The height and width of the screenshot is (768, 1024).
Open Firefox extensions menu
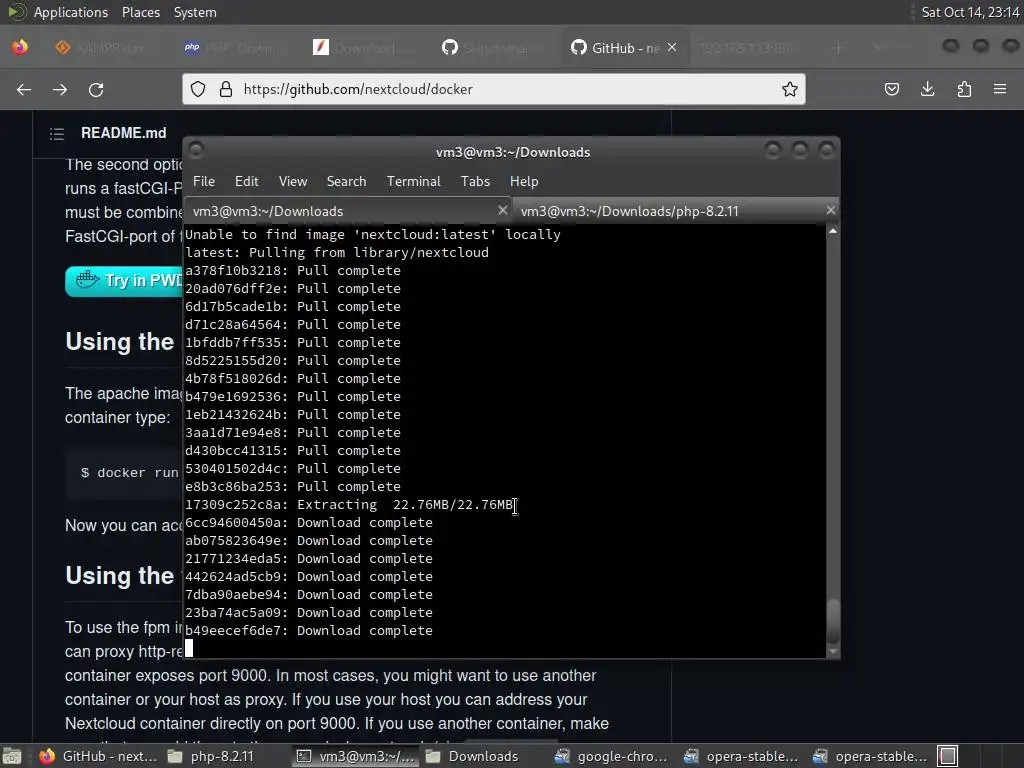pyautogui.click(x=964, y=89)
